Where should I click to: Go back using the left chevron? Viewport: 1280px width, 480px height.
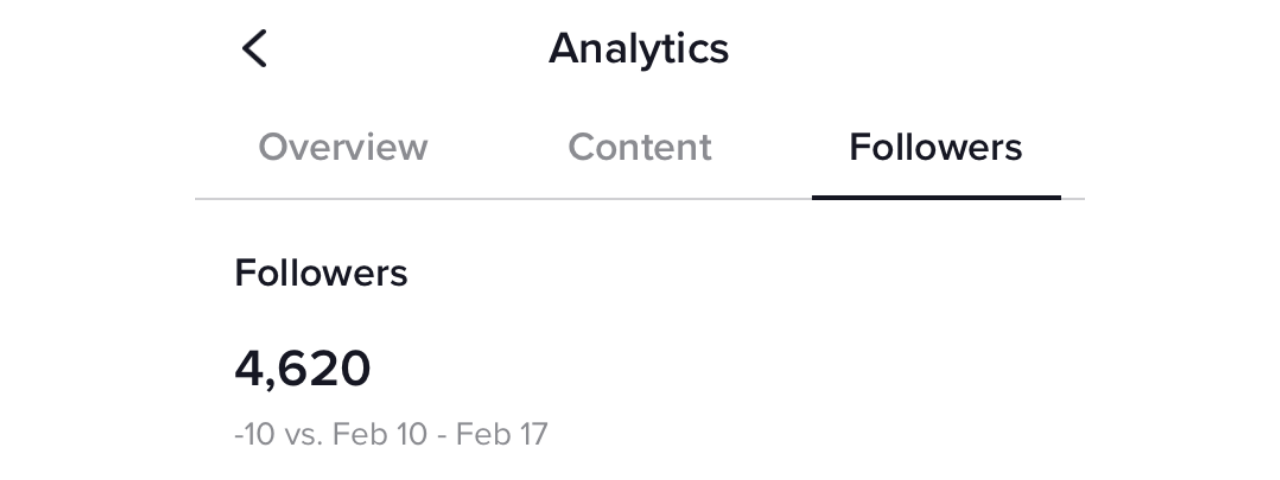pyautogui.click(x=255, y=48)
